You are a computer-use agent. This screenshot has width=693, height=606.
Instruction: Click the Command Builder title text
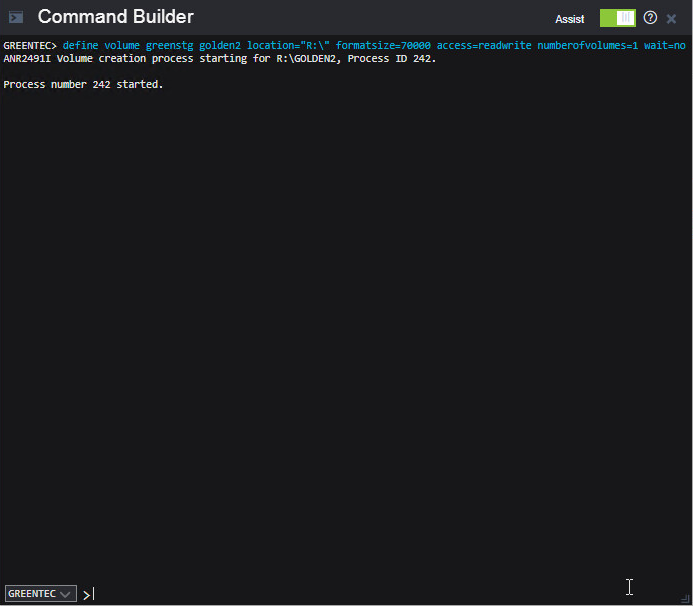pos(116,17)
